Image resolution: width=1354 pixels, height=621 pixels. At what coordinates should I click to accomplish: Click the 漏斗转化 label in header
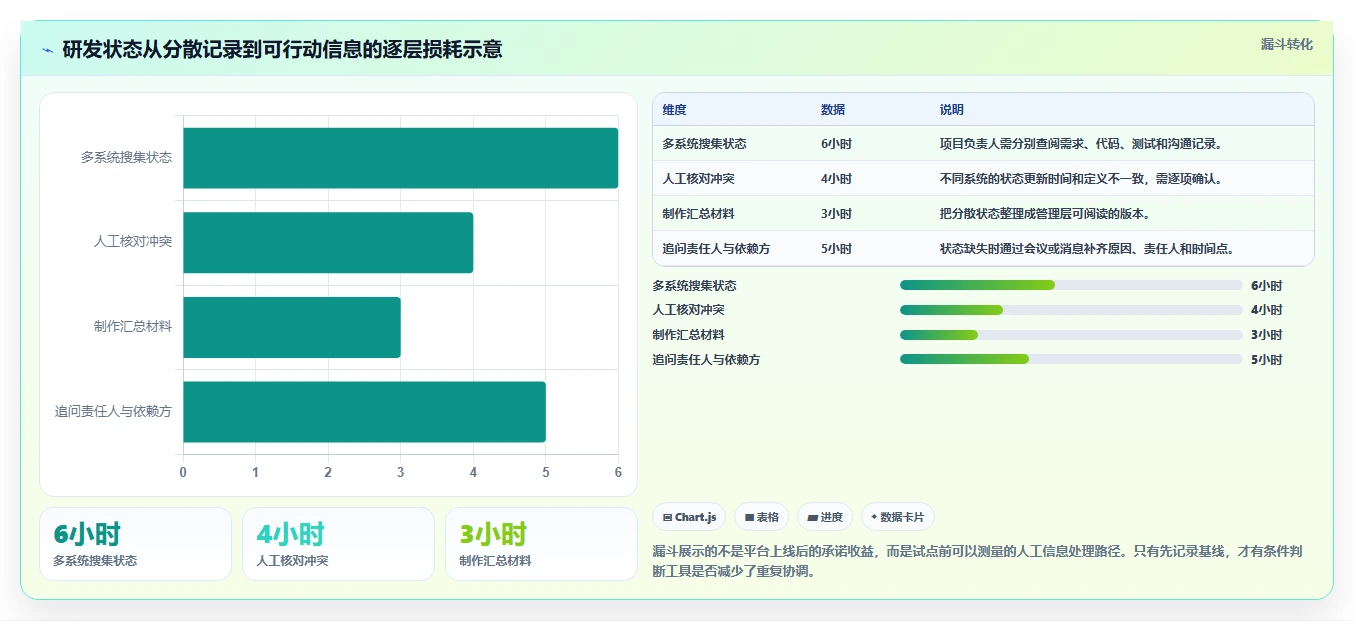(1286, 45)
